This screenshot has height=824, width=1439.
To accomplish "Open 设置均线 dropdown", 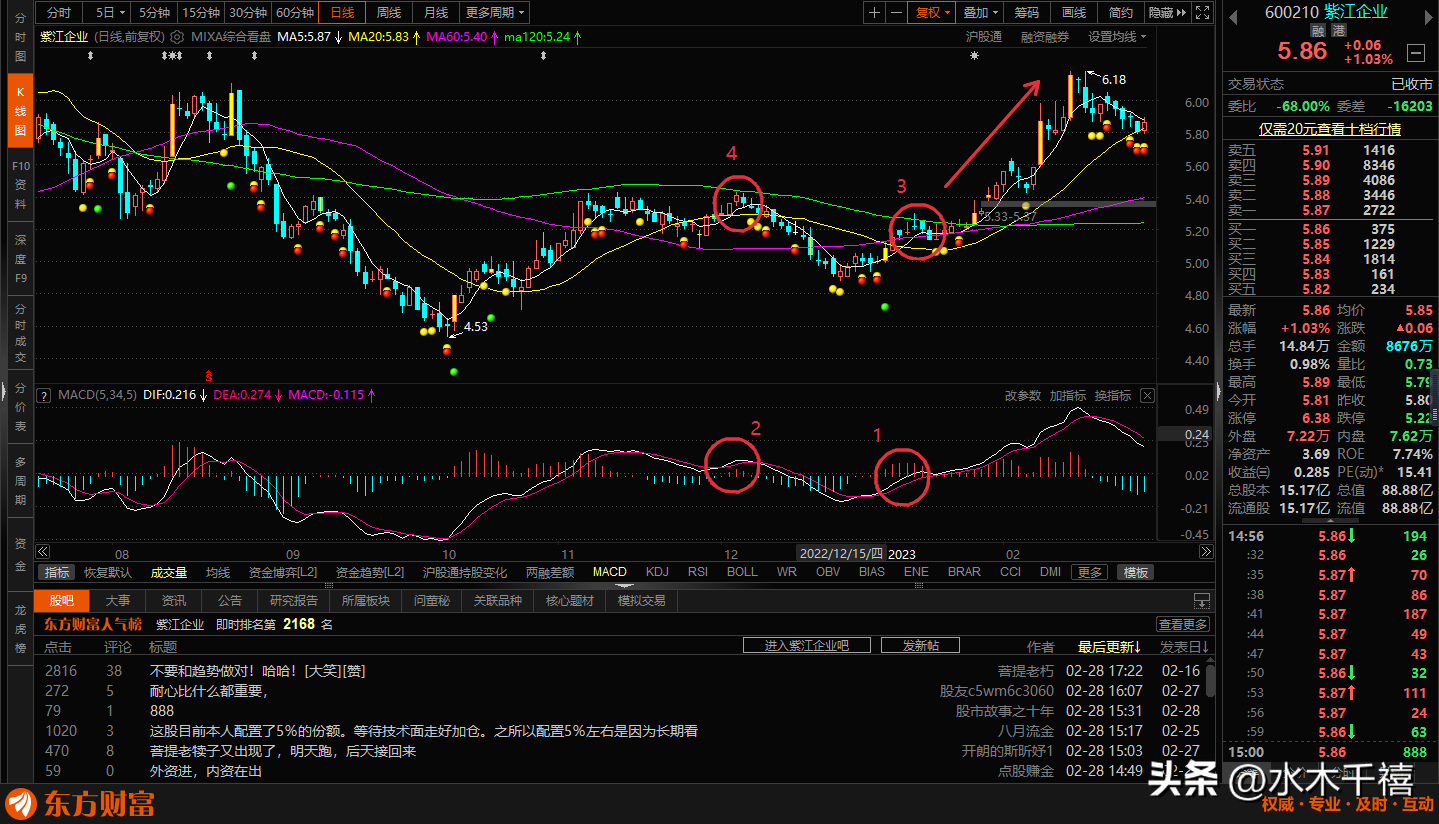I will [x=1117, y=37].
